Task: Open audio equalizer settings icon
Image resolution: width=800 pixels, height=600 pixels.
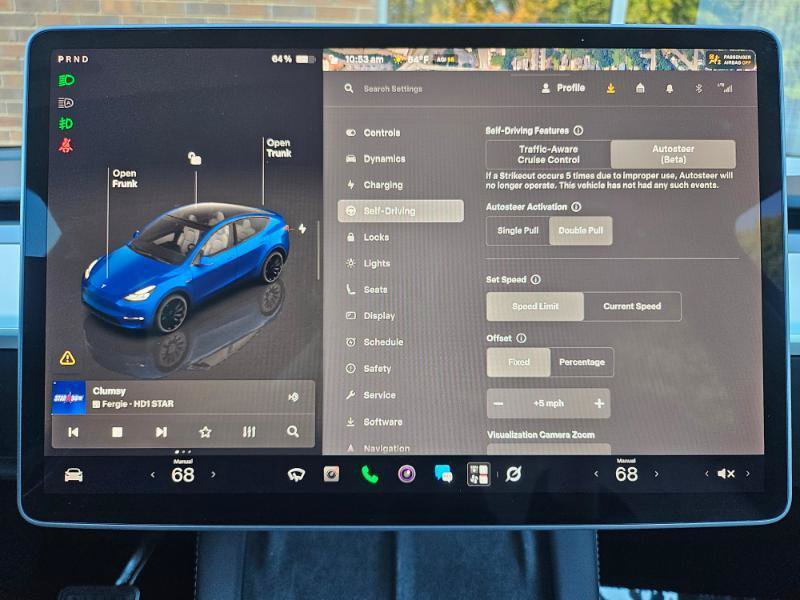Action: click(x=249, y=432)
